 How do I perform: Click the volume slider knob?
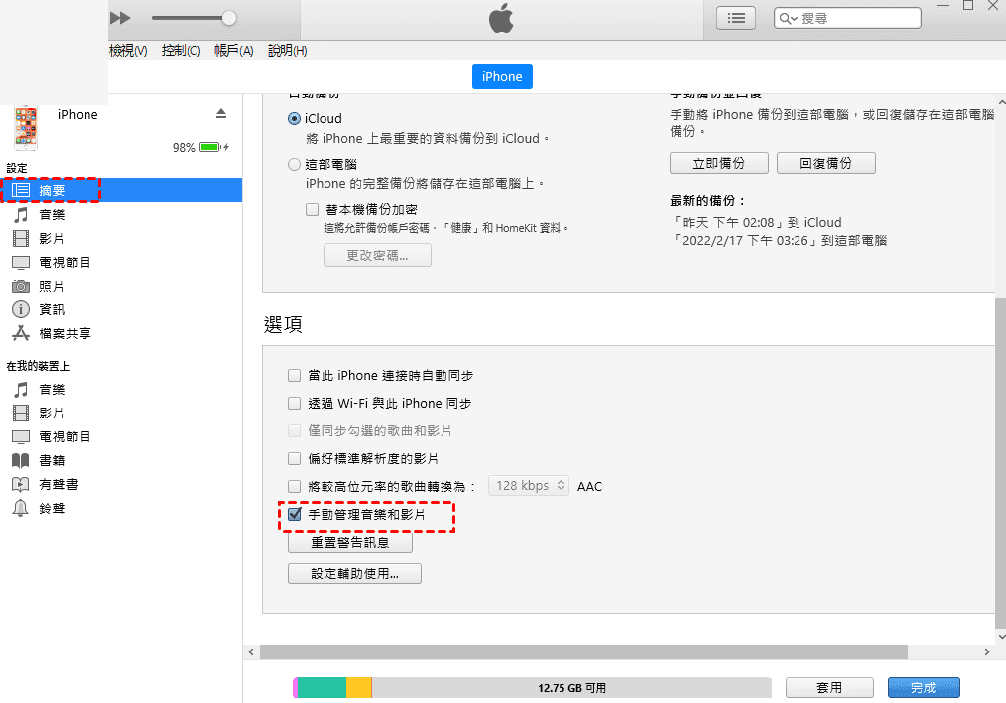coord(229,18)
